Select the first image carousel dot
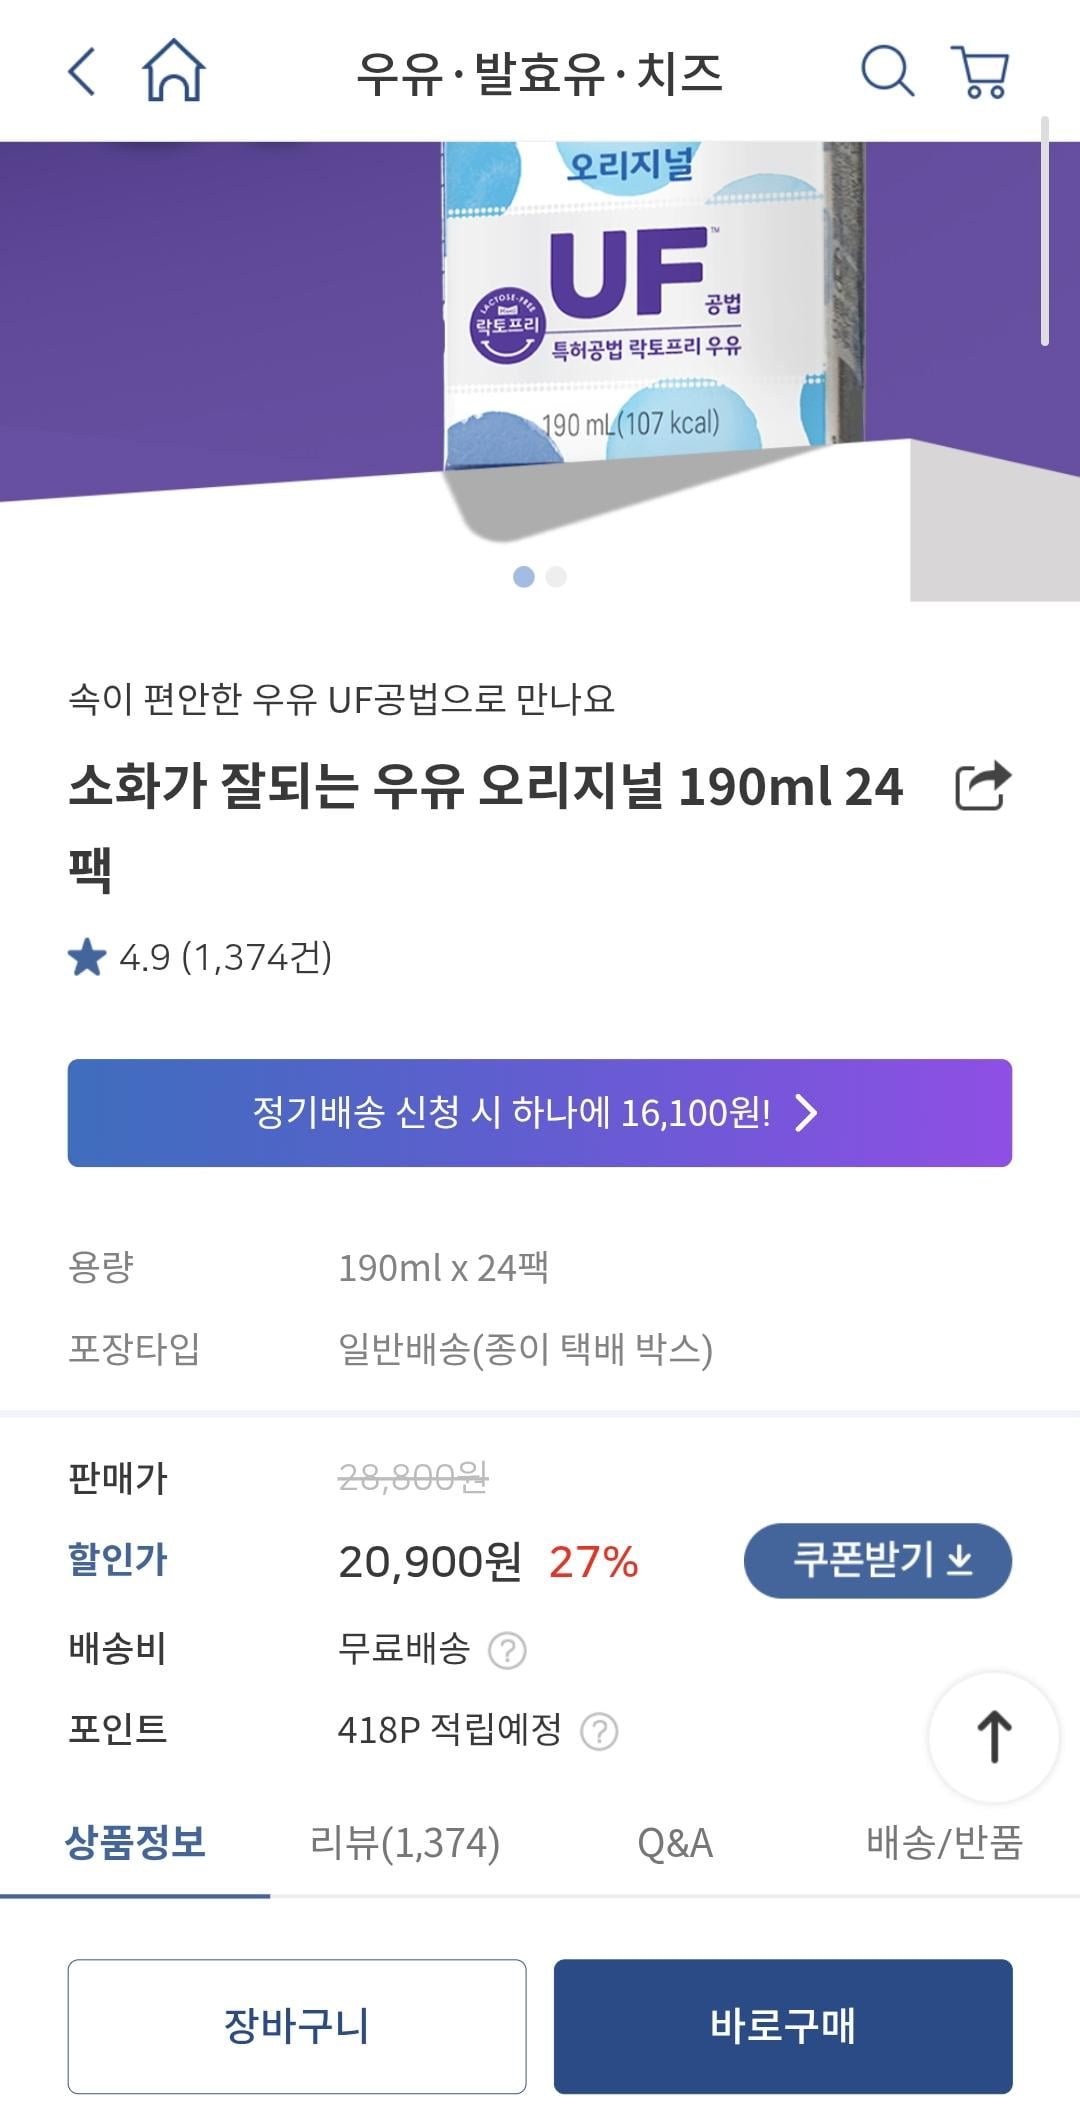This screenshot has height=2114, width=1080. (x=523, y=577)
